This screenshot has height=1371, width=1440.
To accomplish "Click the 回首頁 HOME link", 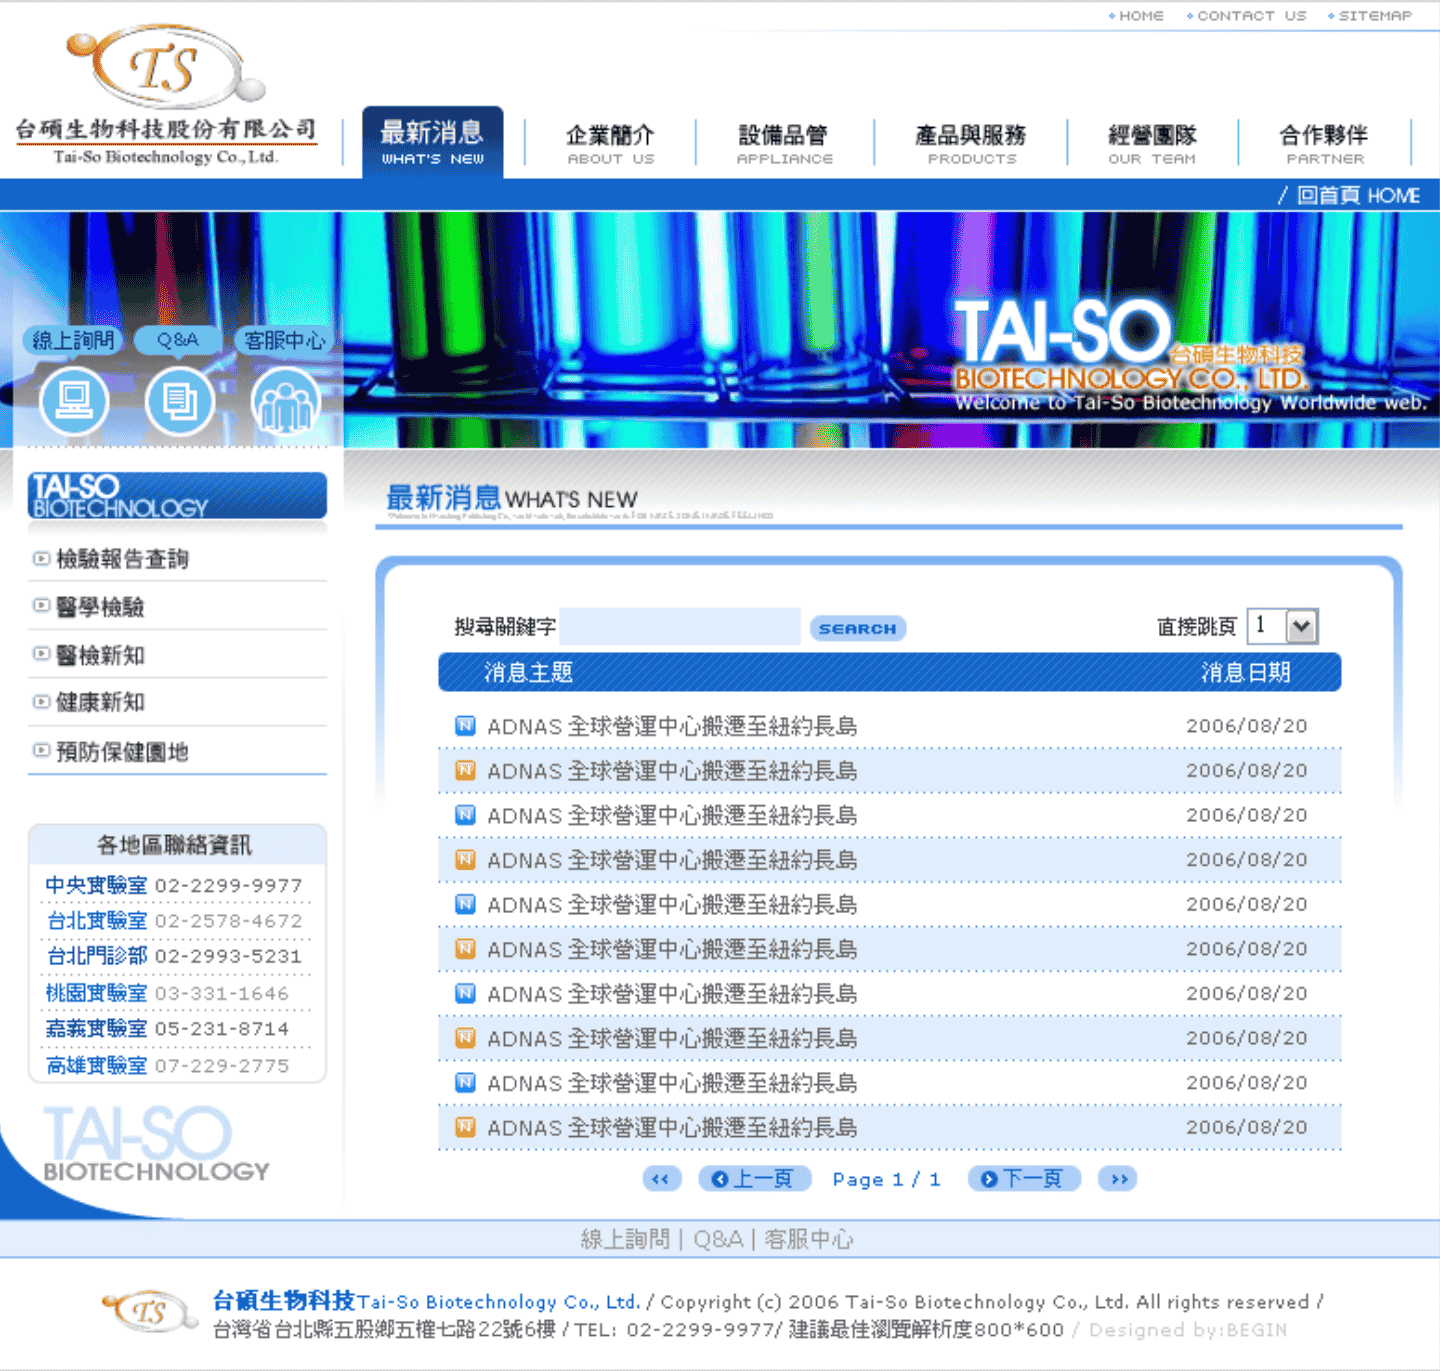I will pos(1357,196).
